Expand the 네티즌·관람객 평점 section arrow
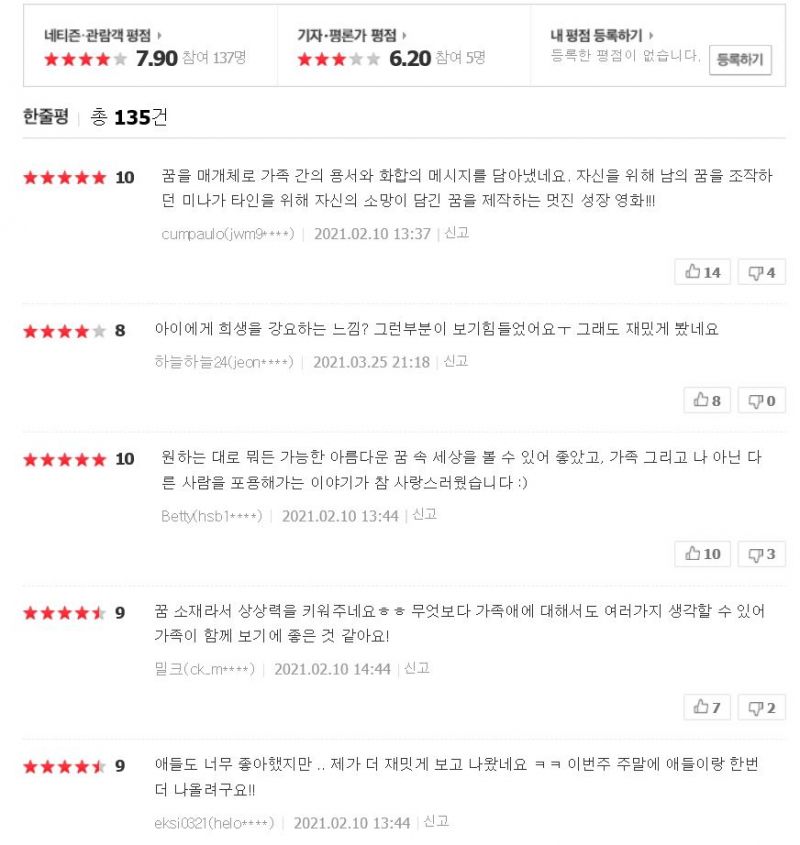This screenshot has width=800, height=845. (x=160, y=35)
